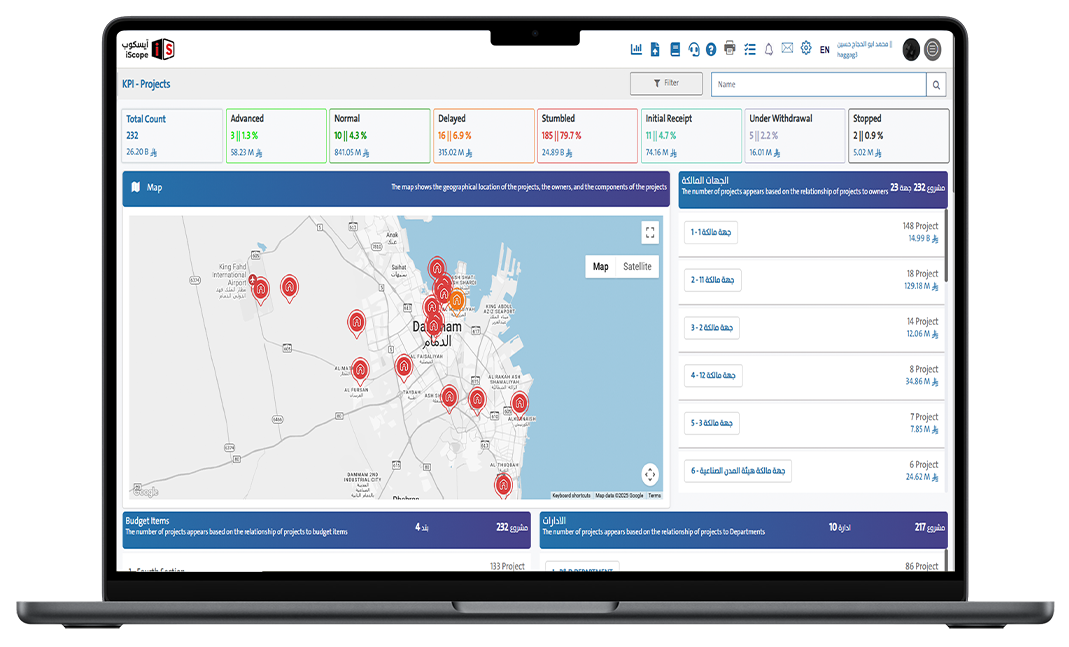The height and width of the screenshot is (647, 1069).
Task: Click the Name search input field
Action: coord(818,85)
